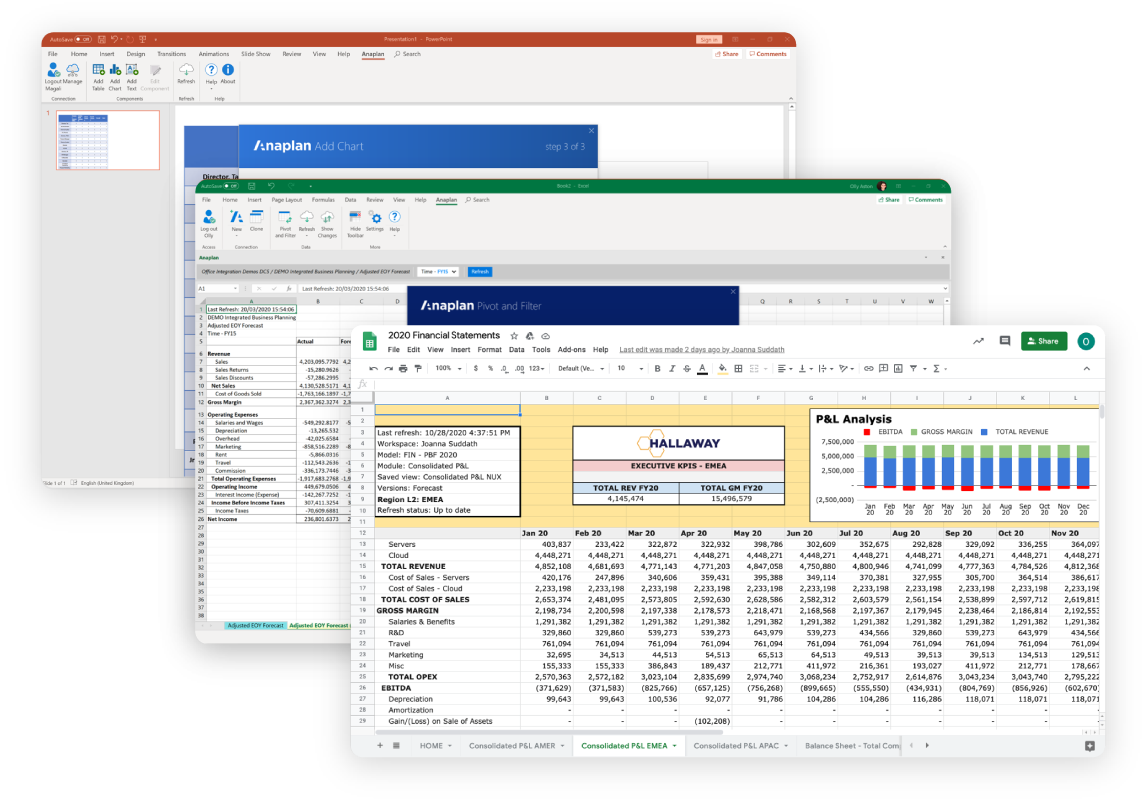
Task: Switch to Consolidated P&L APAC sheet tab
Action: click(x=736, y=746)
